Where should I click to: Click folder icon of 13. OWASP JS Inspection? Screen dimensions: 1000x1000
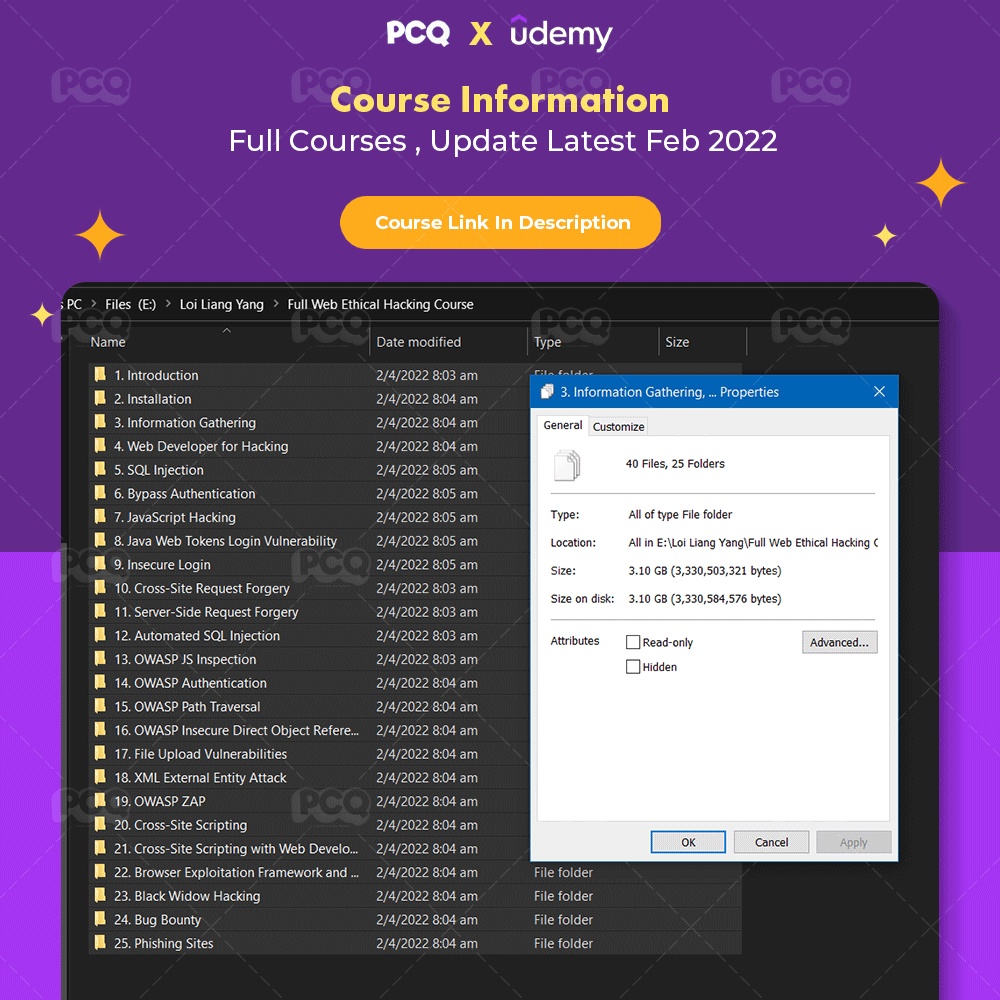click(x=100, y=658)
